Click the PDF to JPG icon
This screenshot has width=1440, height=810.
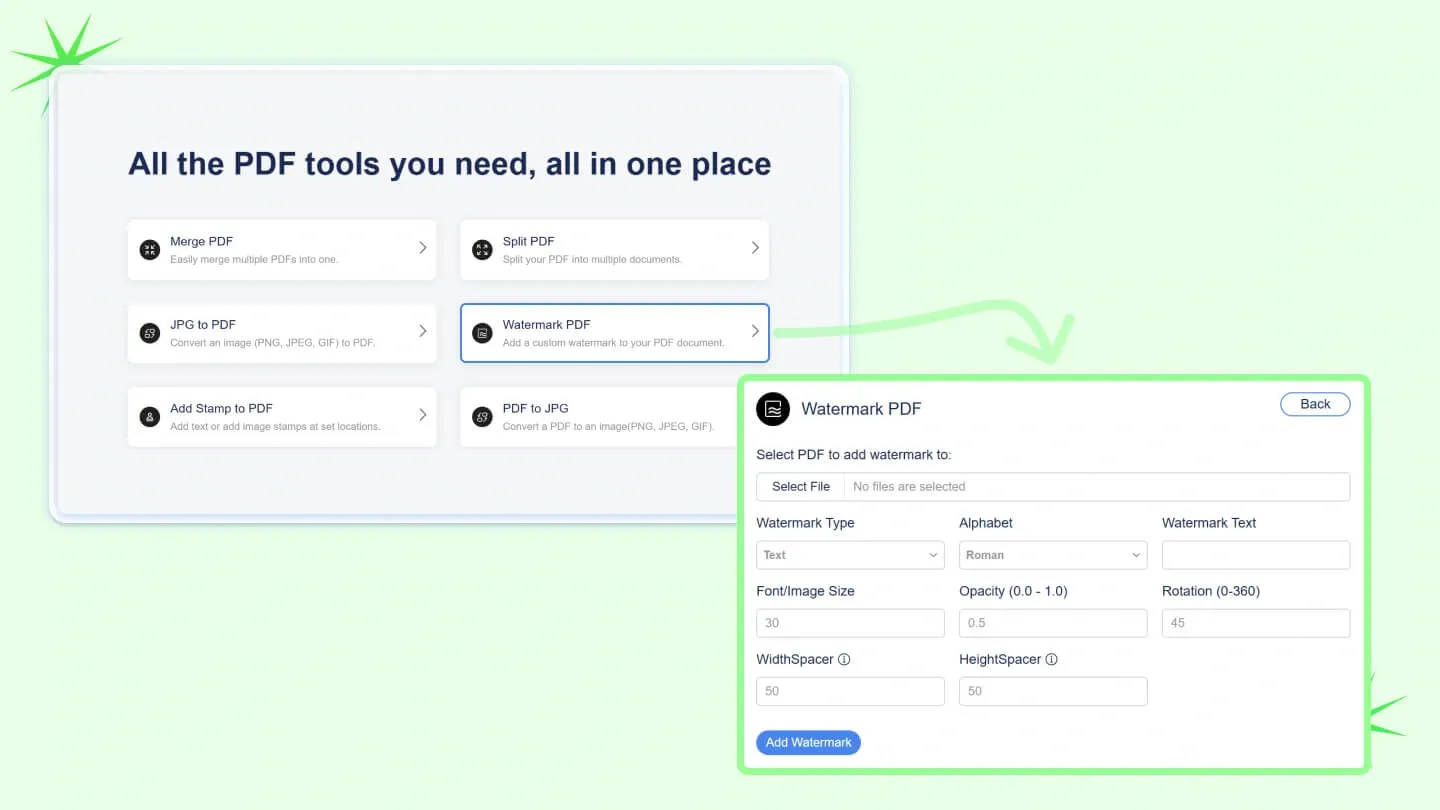point(482,417)
